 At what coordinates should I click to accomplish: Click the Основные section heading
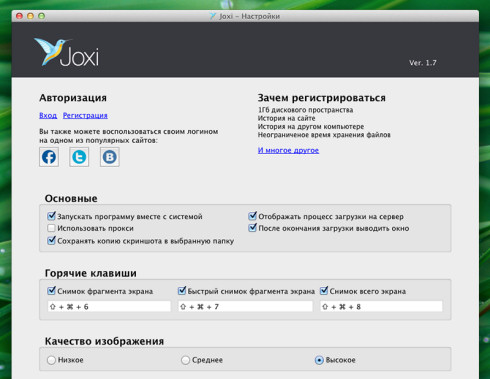[71, 199]
